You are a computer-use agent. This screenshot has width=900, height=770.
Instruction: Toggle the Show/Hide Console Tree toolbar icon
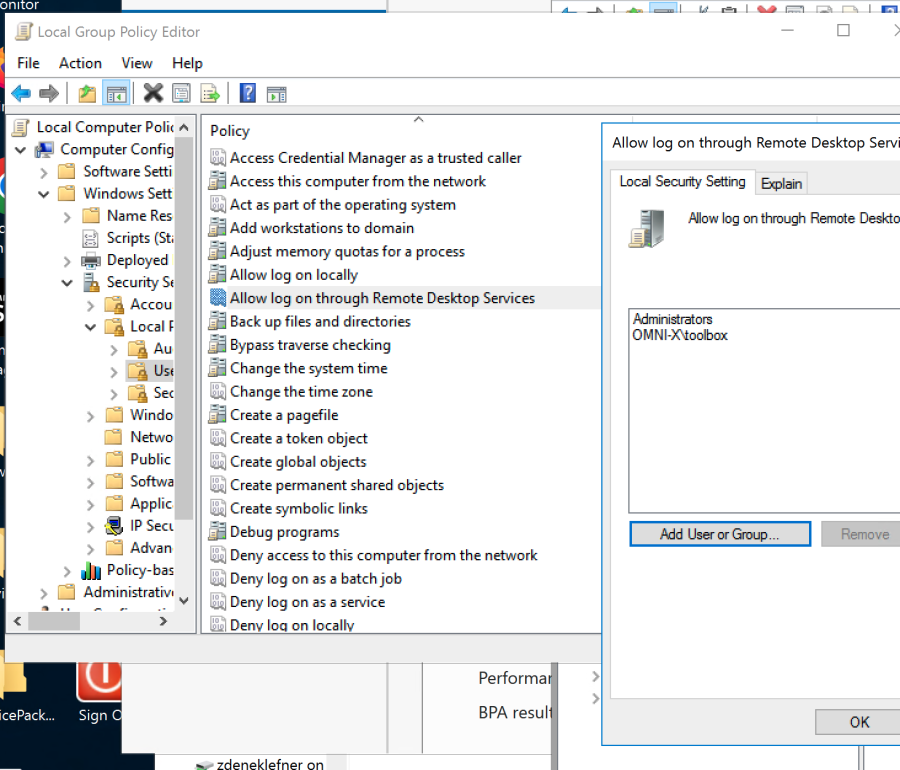tap(116, 92)
